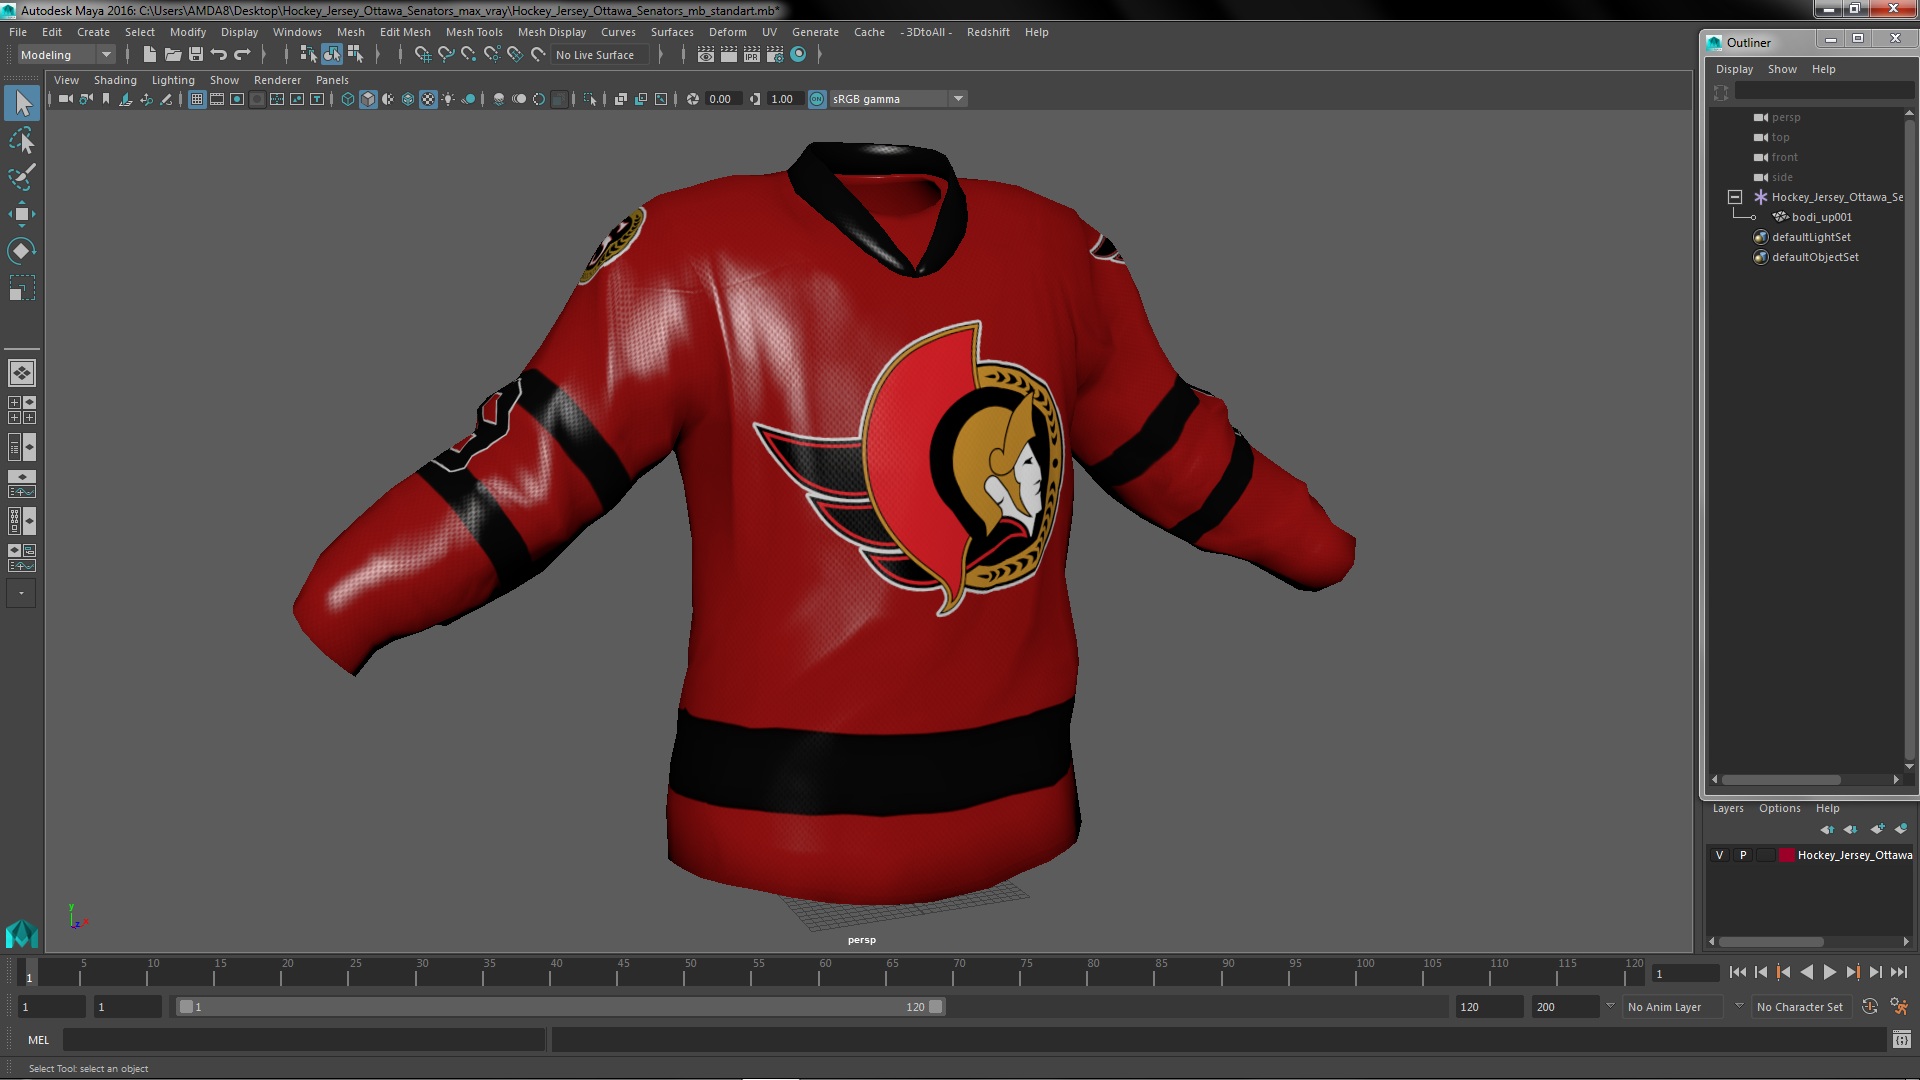Screen dimensions: 1920x1080
Task: Choose the Rotate tool in the toolbox
Action: 22,251
